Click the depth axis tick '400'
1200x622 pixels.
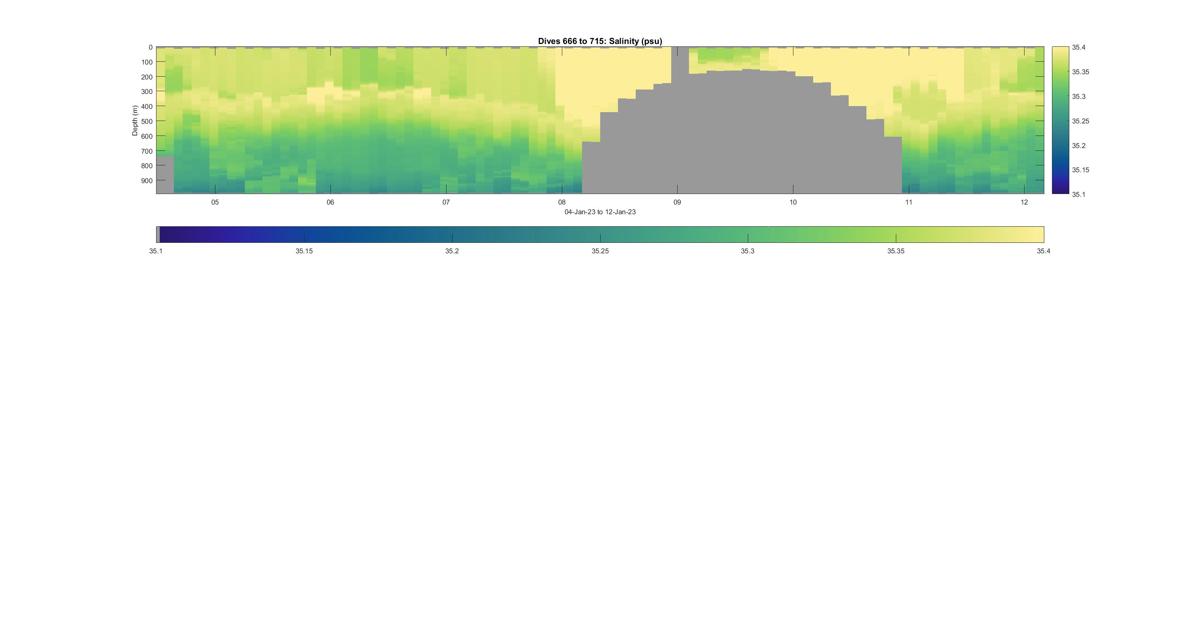(147, 107)
